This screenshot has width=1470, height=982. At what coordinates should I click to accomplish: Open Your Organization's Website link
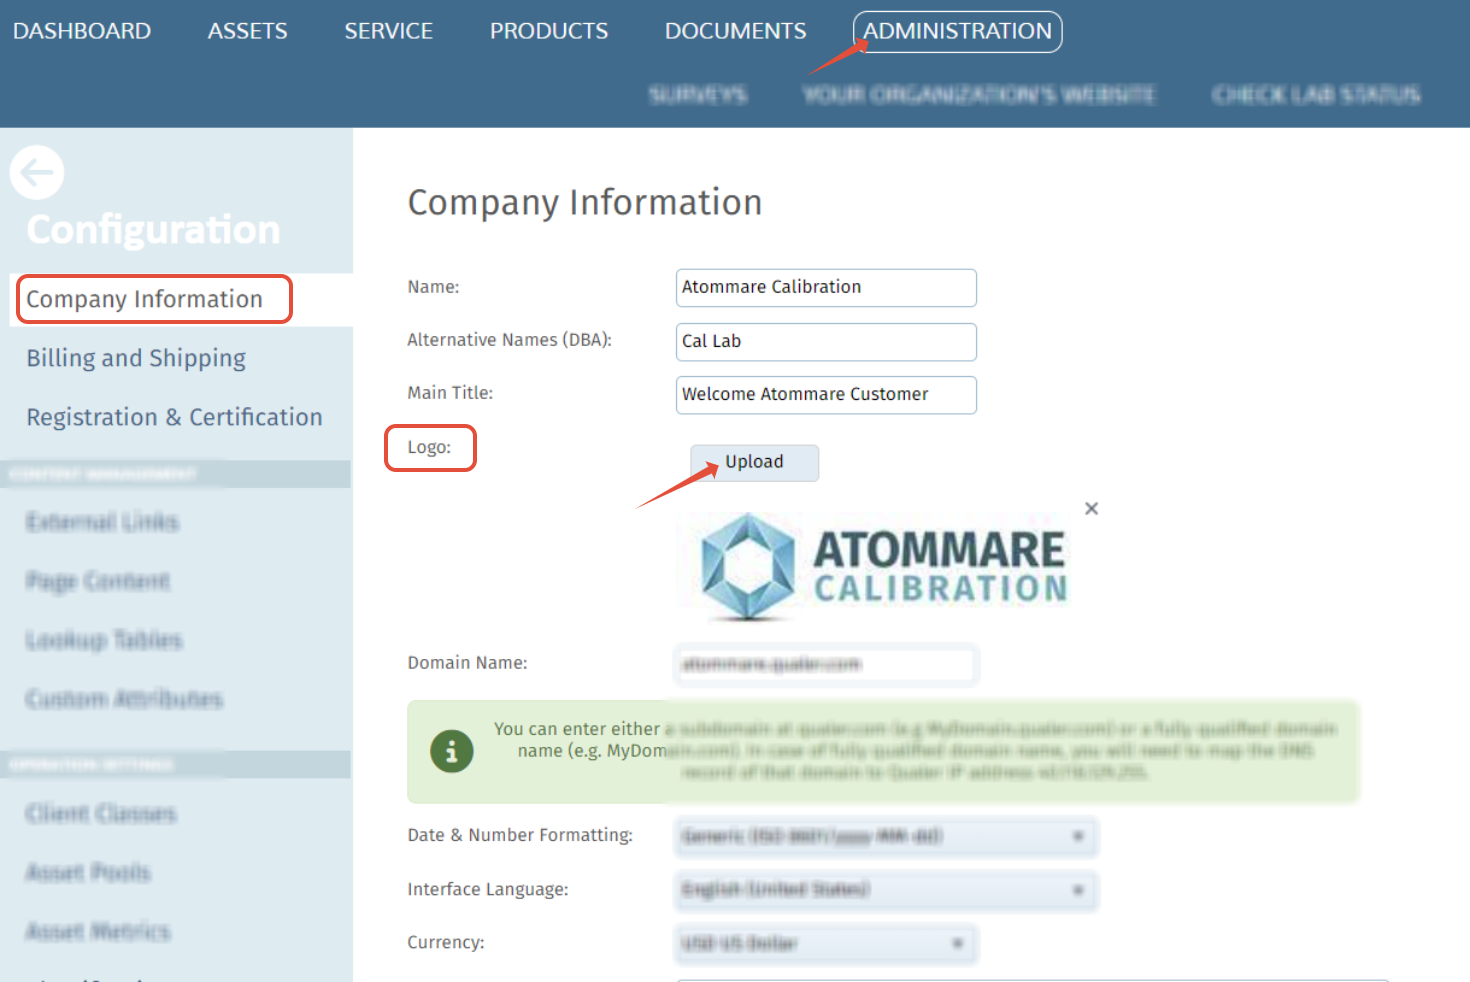coord(978,95)
